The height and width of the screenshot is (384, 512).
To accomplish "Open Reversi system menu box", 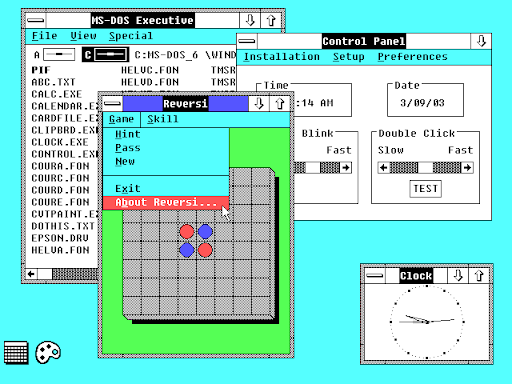I will tap(113, 104).
